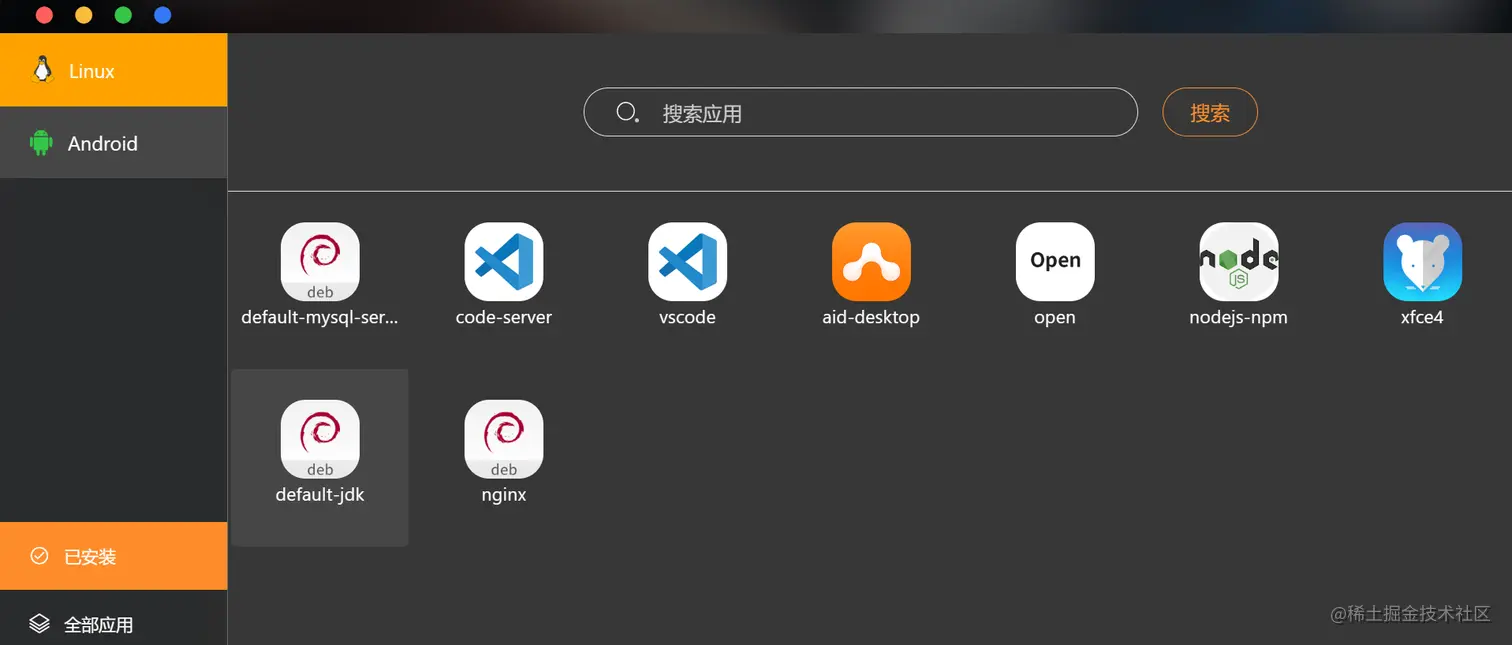Click the code-server label text
Image resolution: width=1512 pixels, height=645 pixels.
click(504, 318)
